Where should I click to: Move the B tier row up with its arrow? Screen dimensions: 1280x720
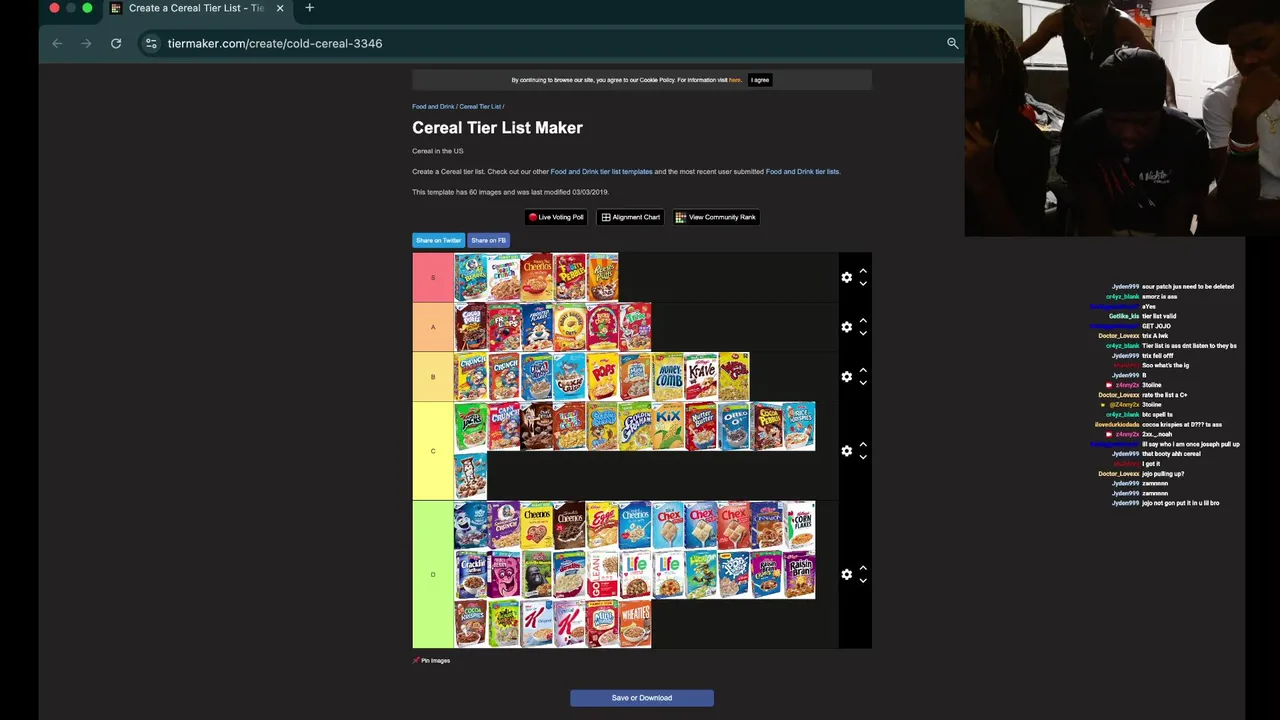pyautogui.click(x=863, y=371)
